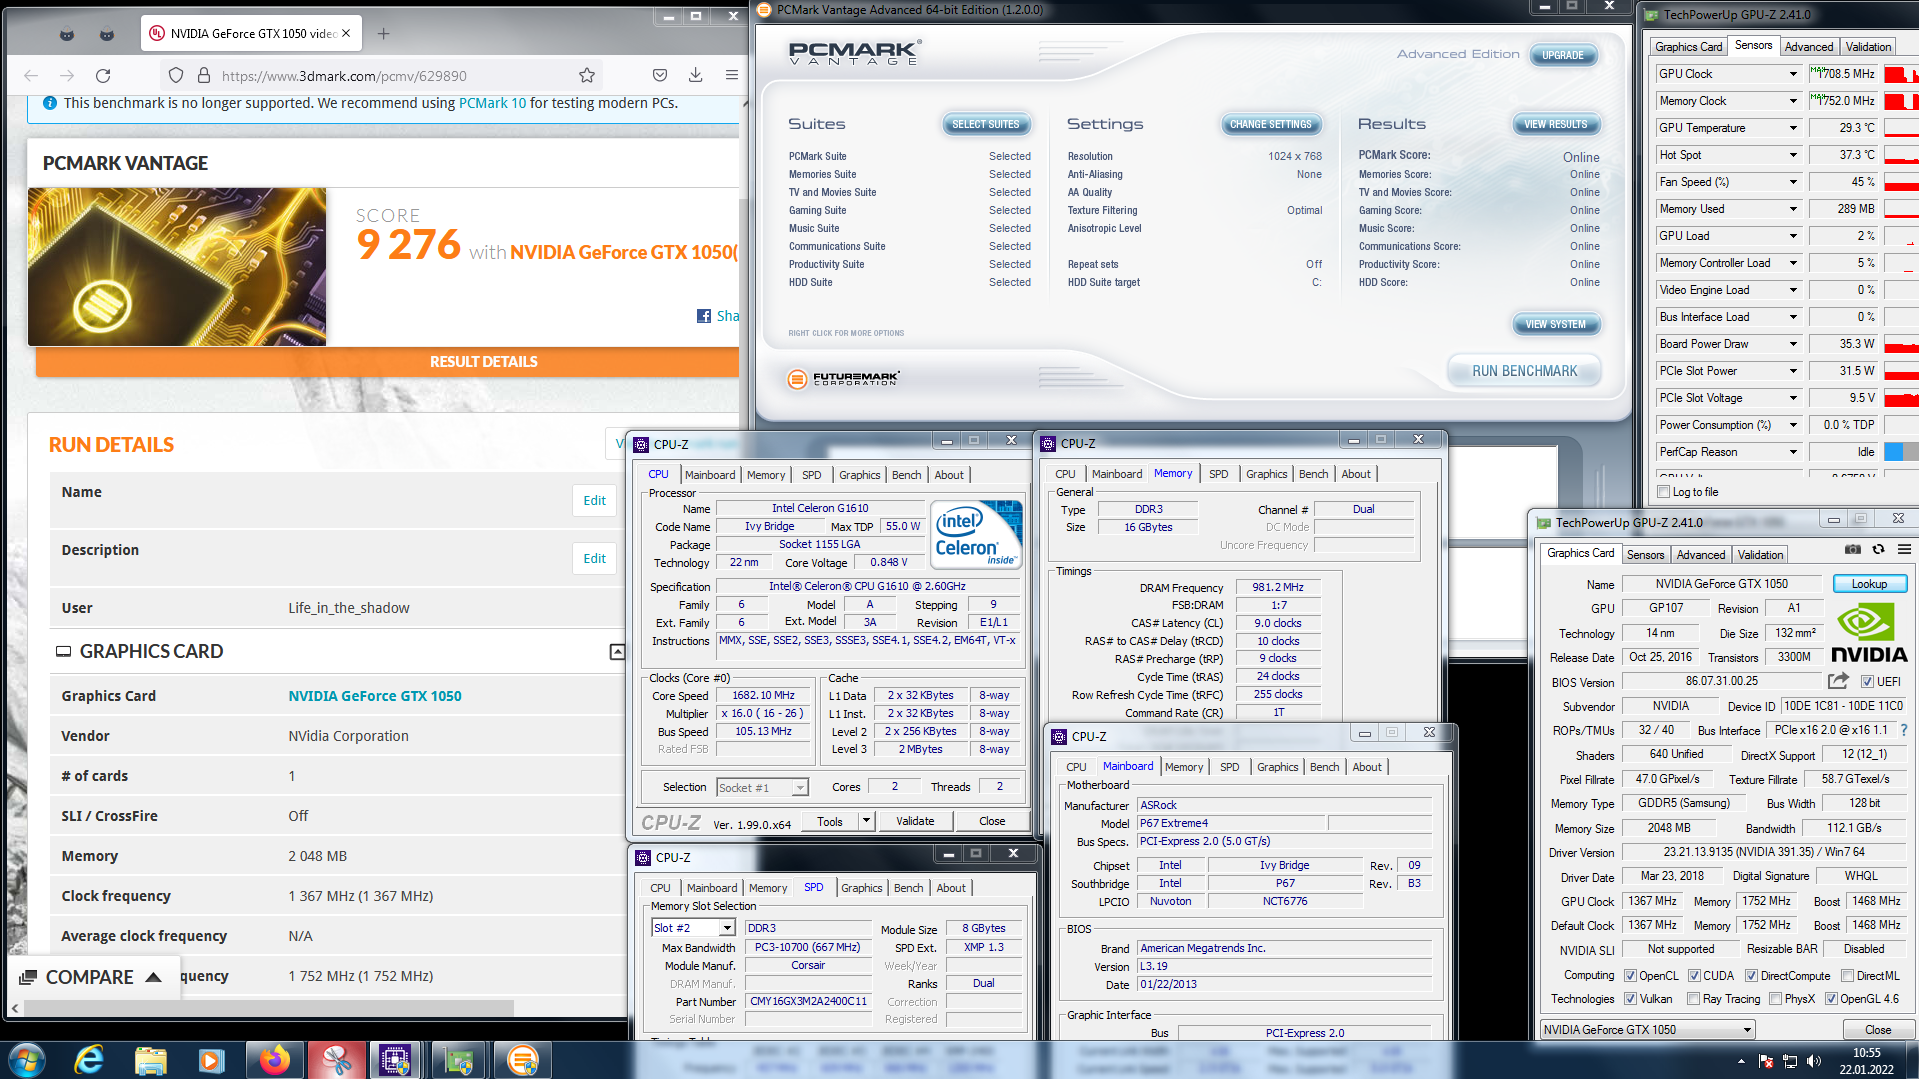The height and width of the screenshot is (1079, 1919).
Task: Toggle Ray Tracing checkbox in GPU-Z
Action: tap(1693, 999)
